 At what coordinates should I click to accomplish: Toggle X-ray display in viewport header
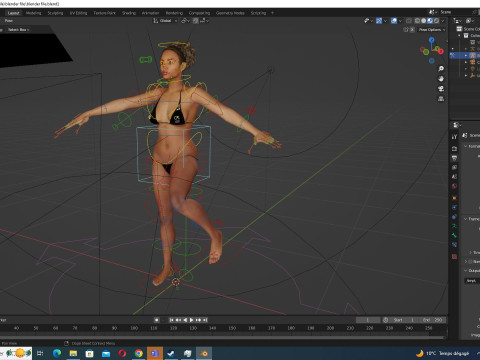tap(409, 21)
